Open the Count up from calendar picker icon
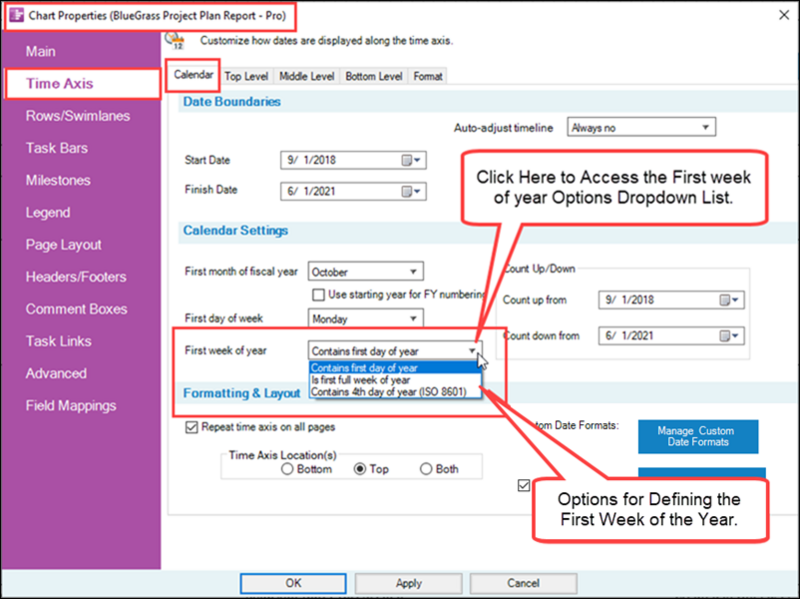 click(x=729, y=300)
